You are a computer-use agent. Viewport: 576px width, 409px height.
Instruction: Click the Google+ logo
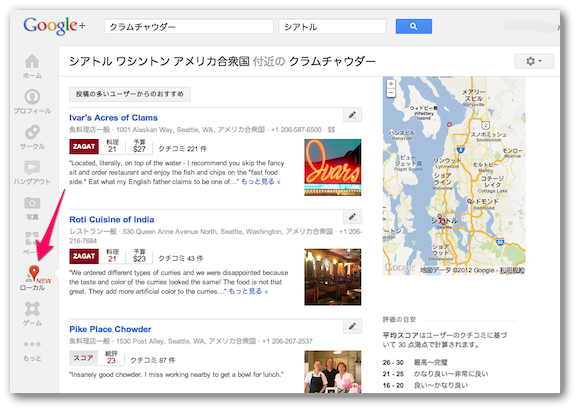click(x=54, y=26)
